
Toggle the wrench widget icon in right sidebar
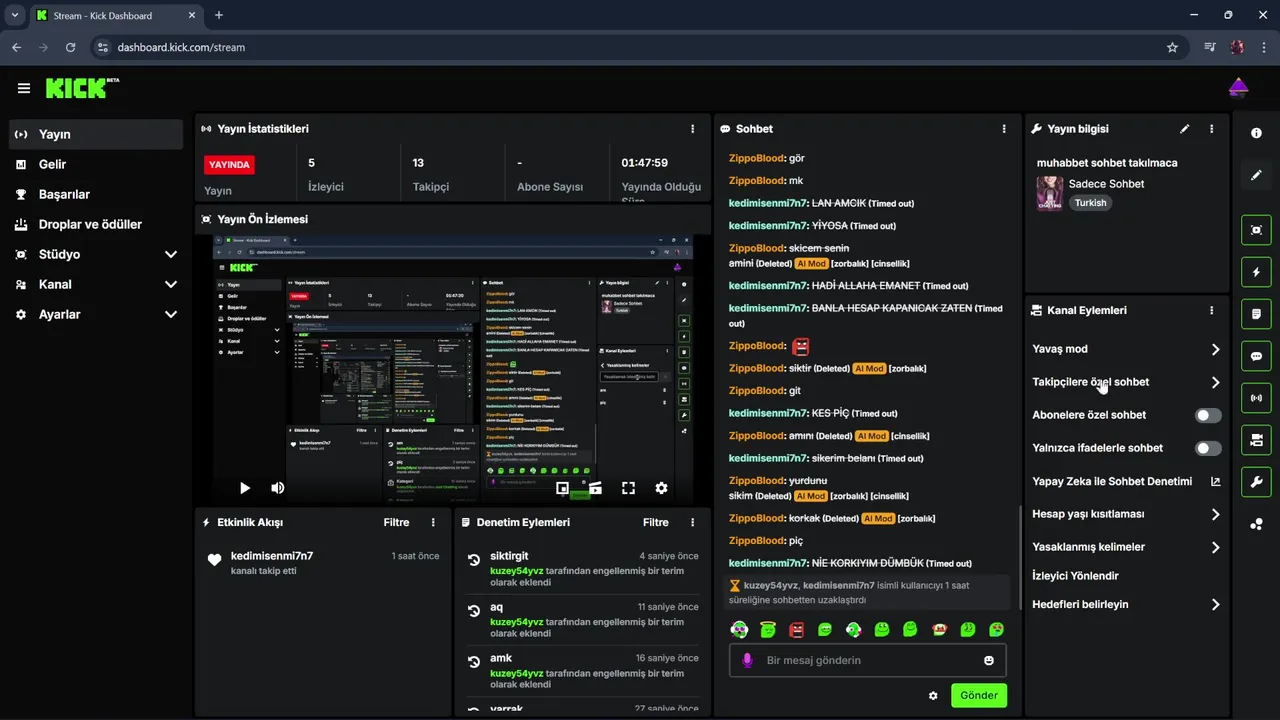pyautogui.click(x=1256, y=482)
